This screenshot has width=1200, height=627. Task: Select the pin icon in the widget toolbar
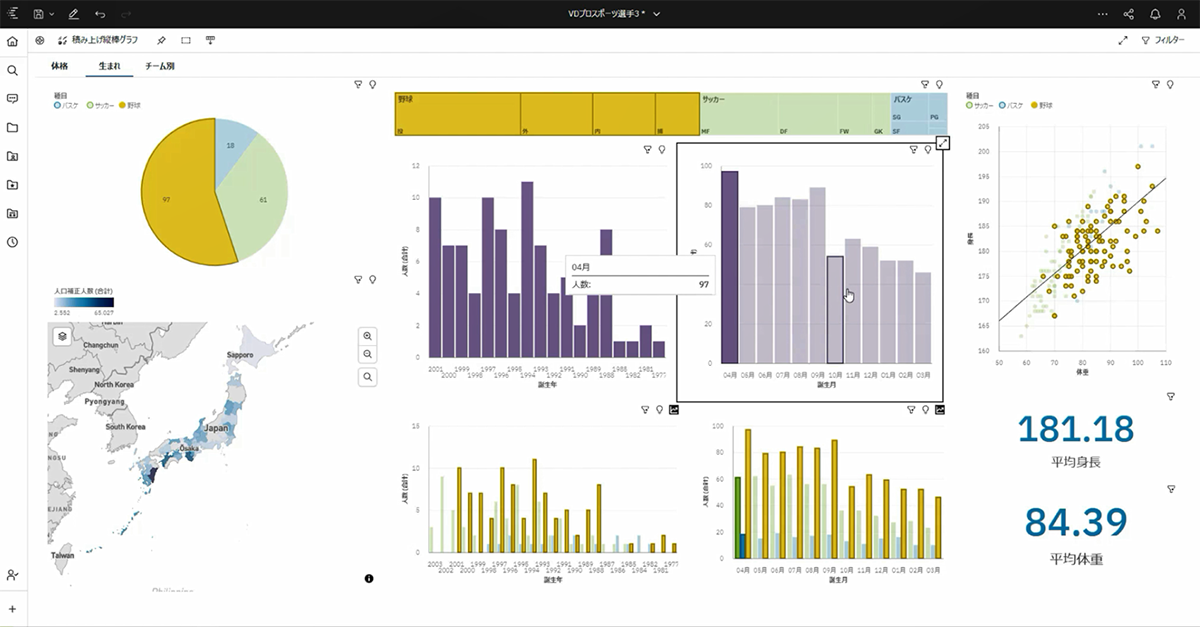click(x=161, y=41)
